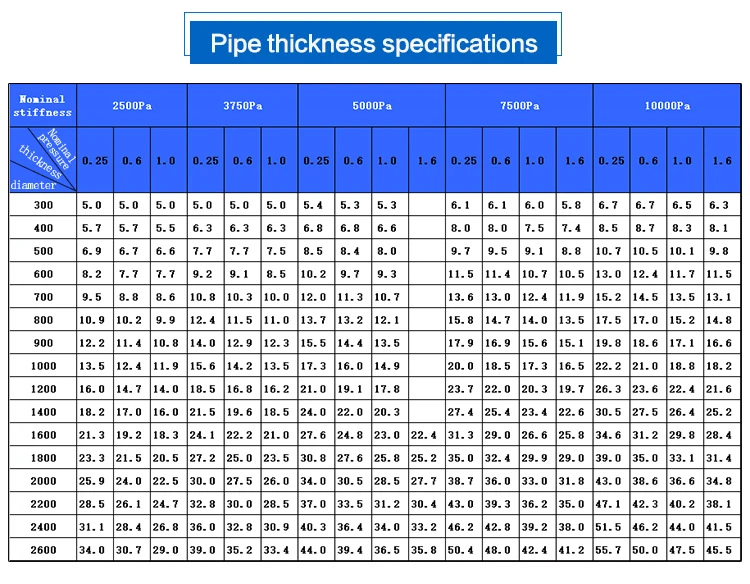Image resolution: width=750 pixels, height=584 pixels.
Task: Click the 1400 diameter row label
Action: 42,412
